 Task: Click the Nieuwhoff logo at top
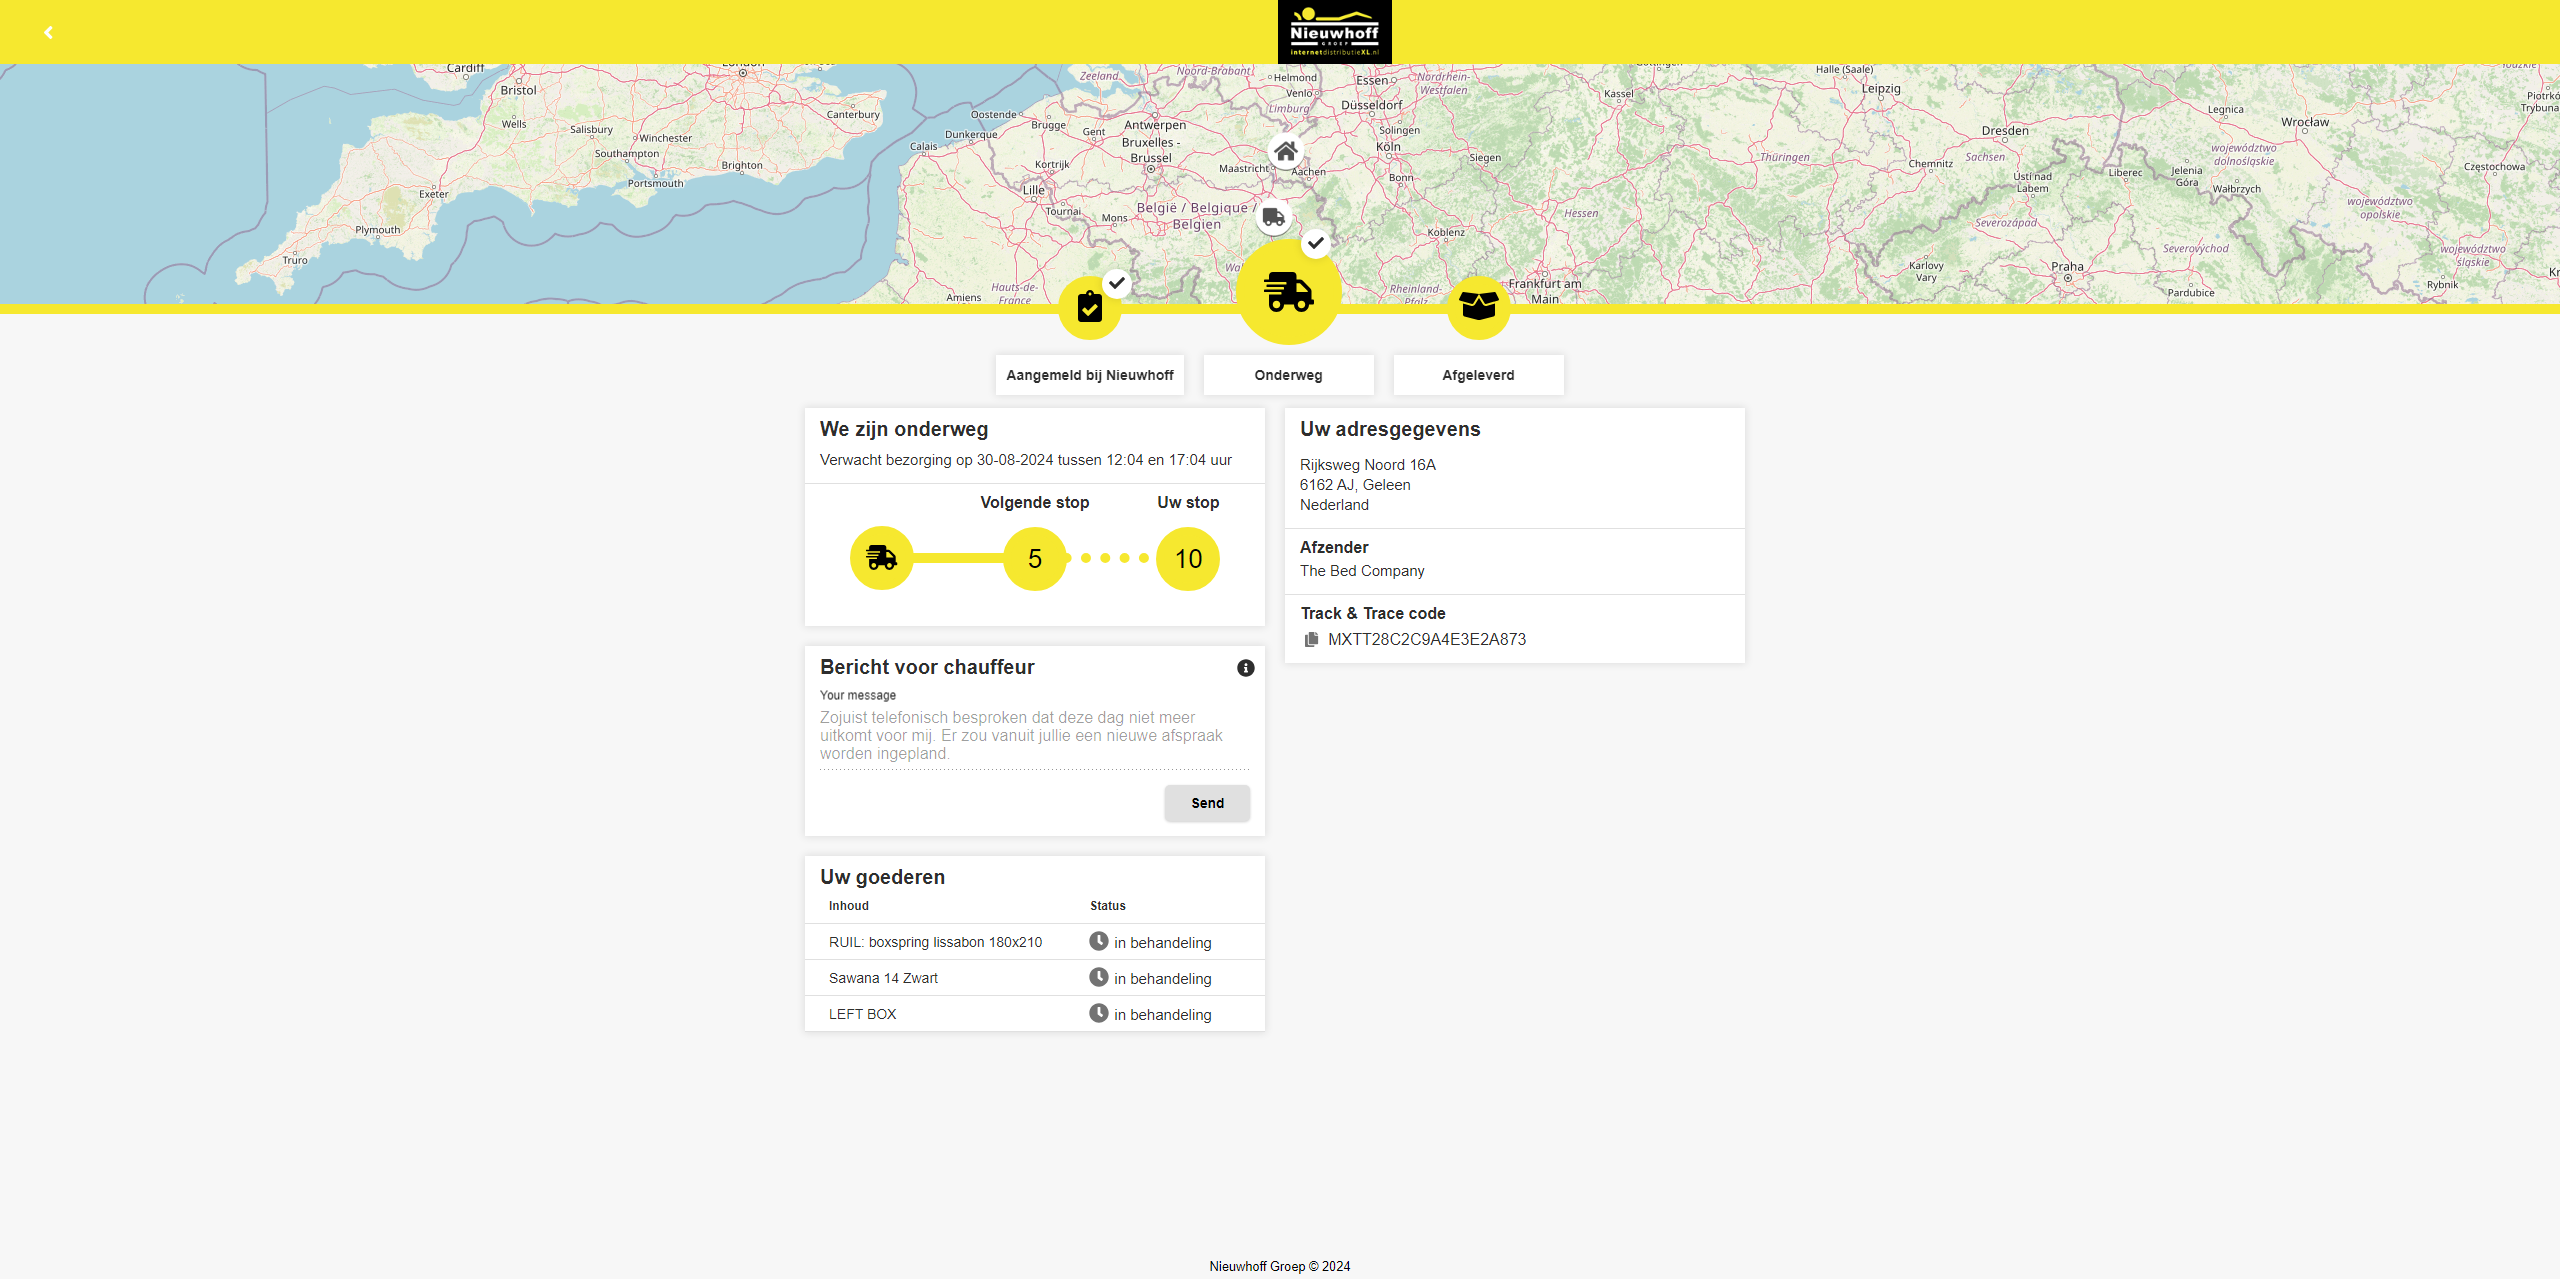tap(1334, 32)
